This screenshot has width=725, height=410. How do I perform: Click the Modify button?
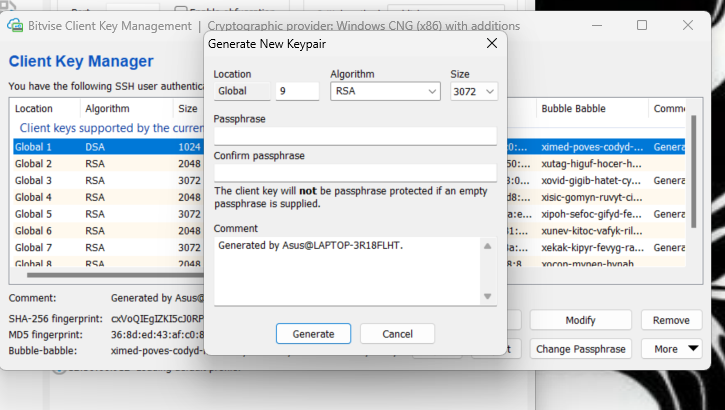pos(580,320)
